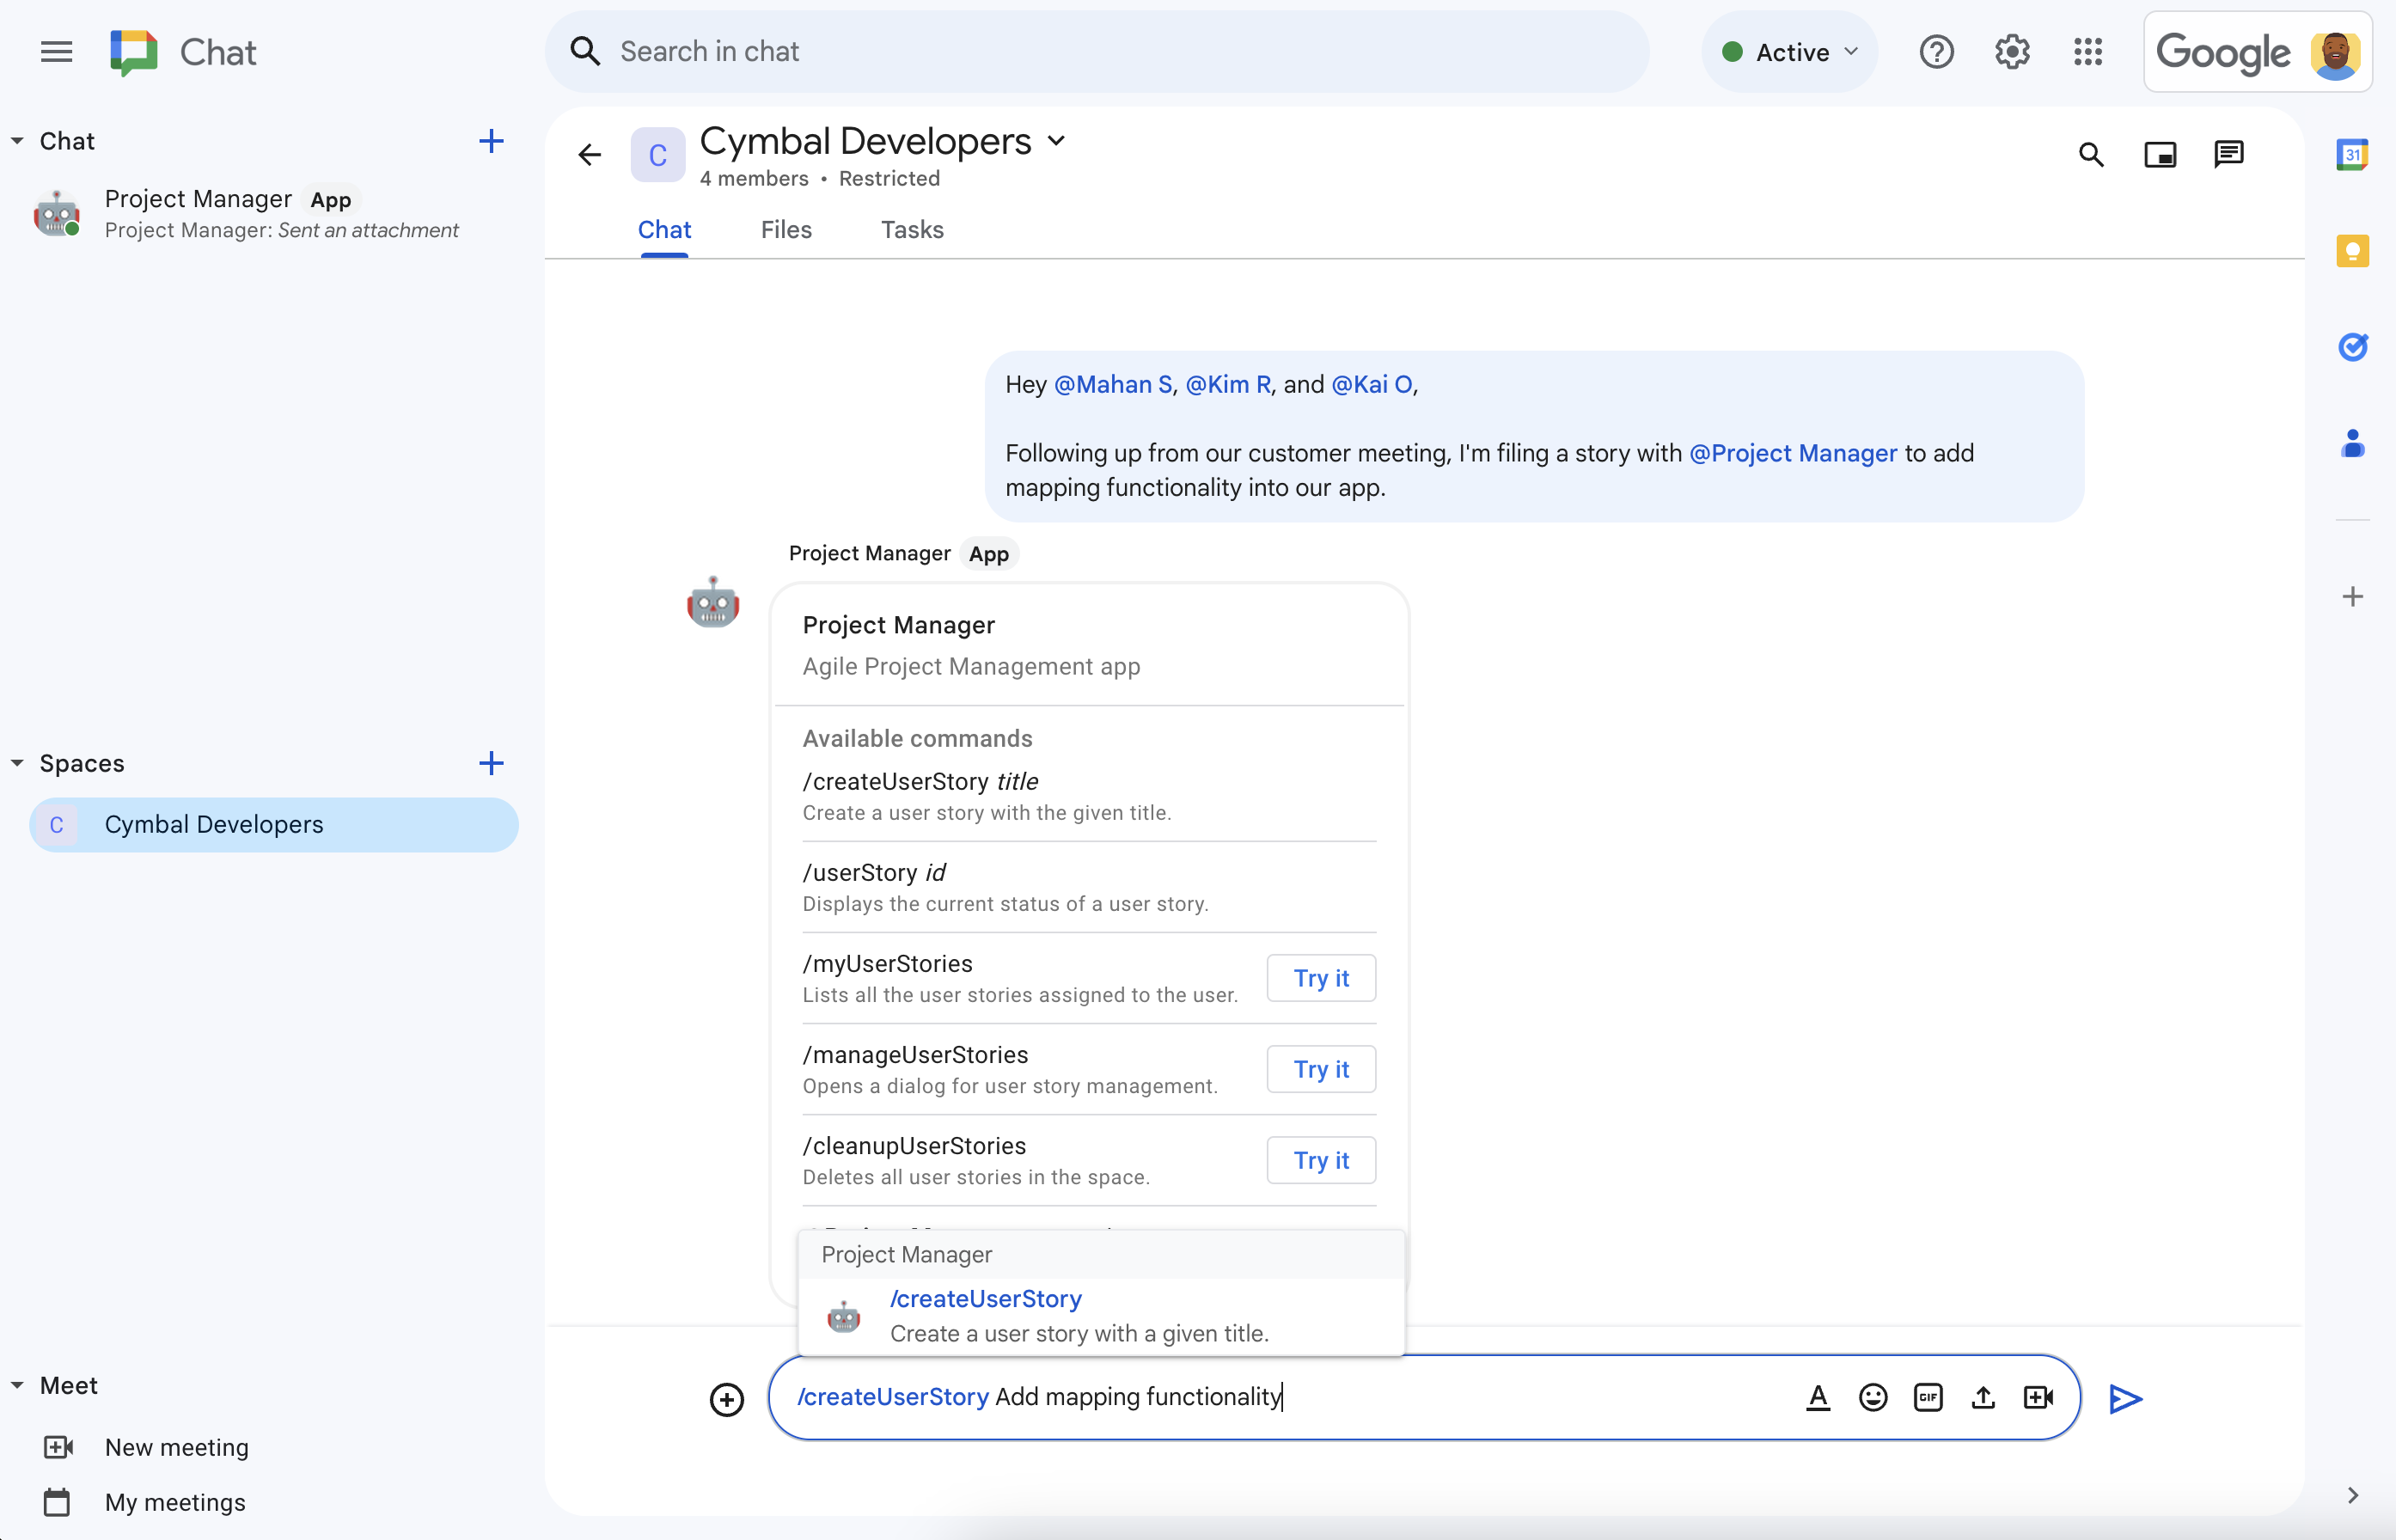Open threaded conversation view icon
This screenshot has height=1540, width=2396.
coord(2228,156)
